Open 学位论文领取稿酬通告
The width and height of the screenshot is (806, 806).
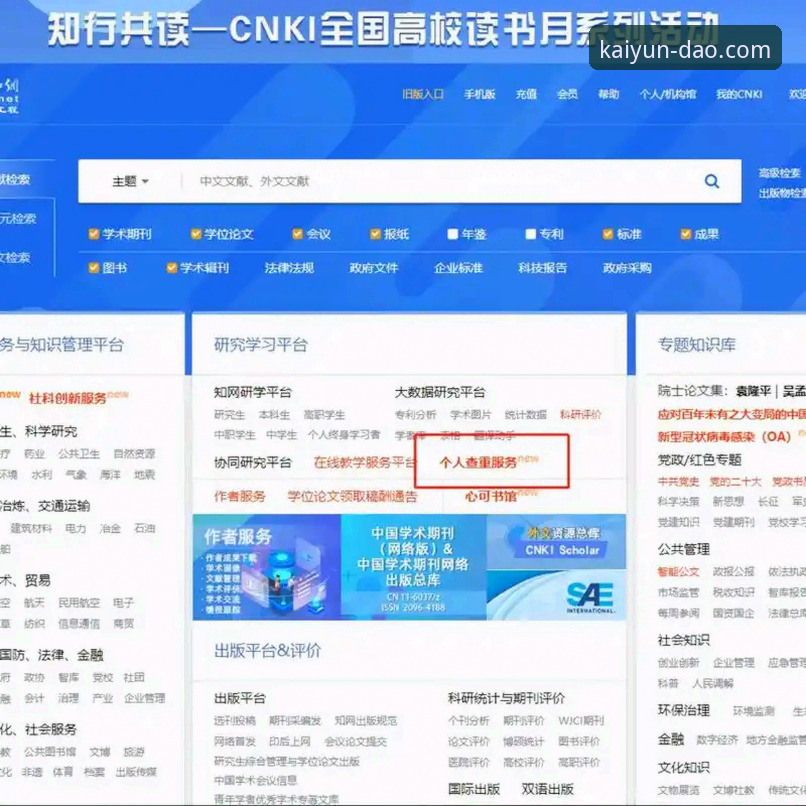352,496
